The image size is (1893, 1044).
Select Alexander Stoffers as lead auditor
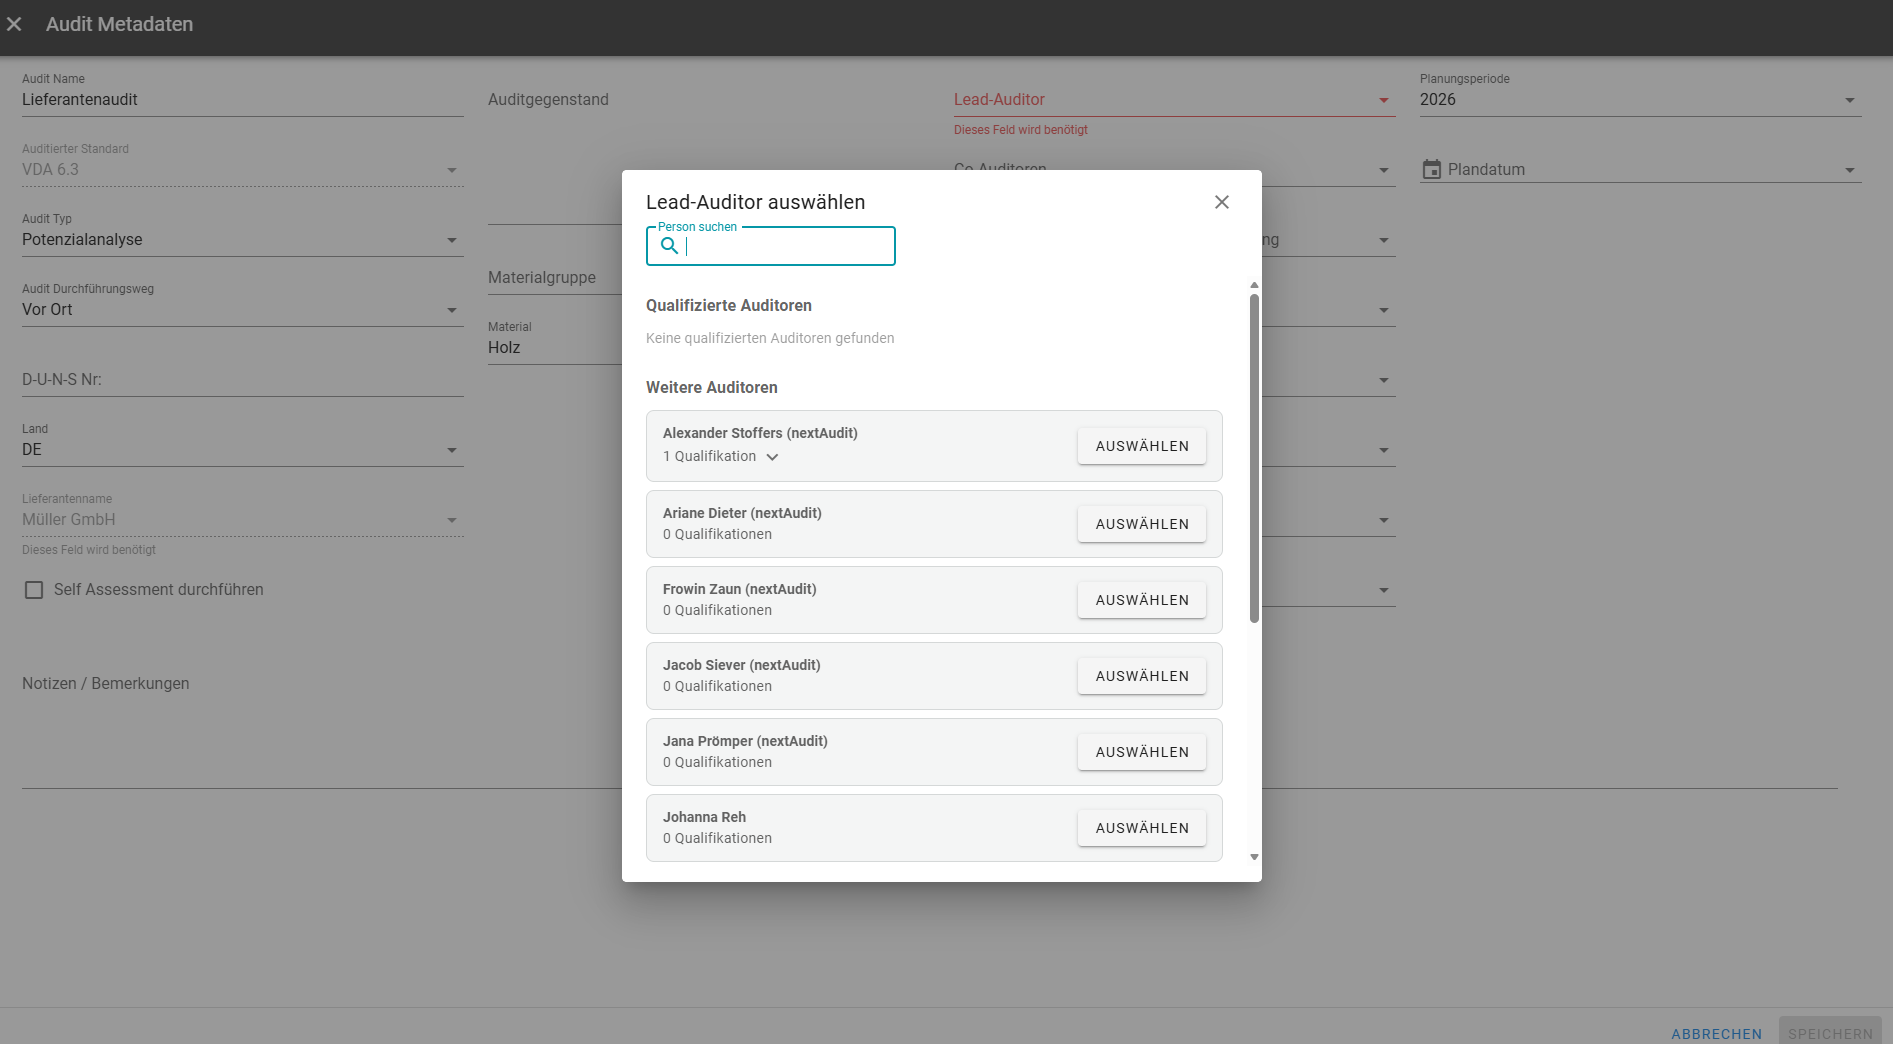[1141, 446]
